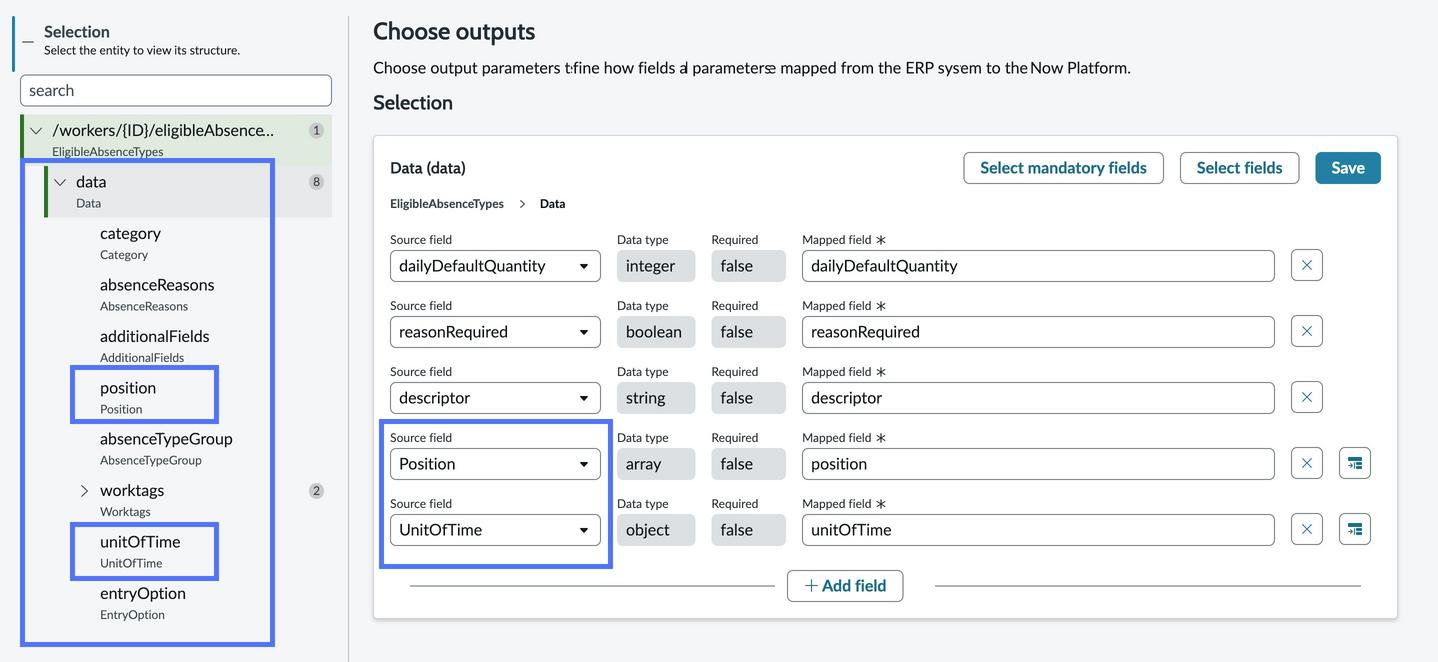1438x662 pixels.
Task: Open the descriptor source field dropdown
Action: click(x=495, y=398)
